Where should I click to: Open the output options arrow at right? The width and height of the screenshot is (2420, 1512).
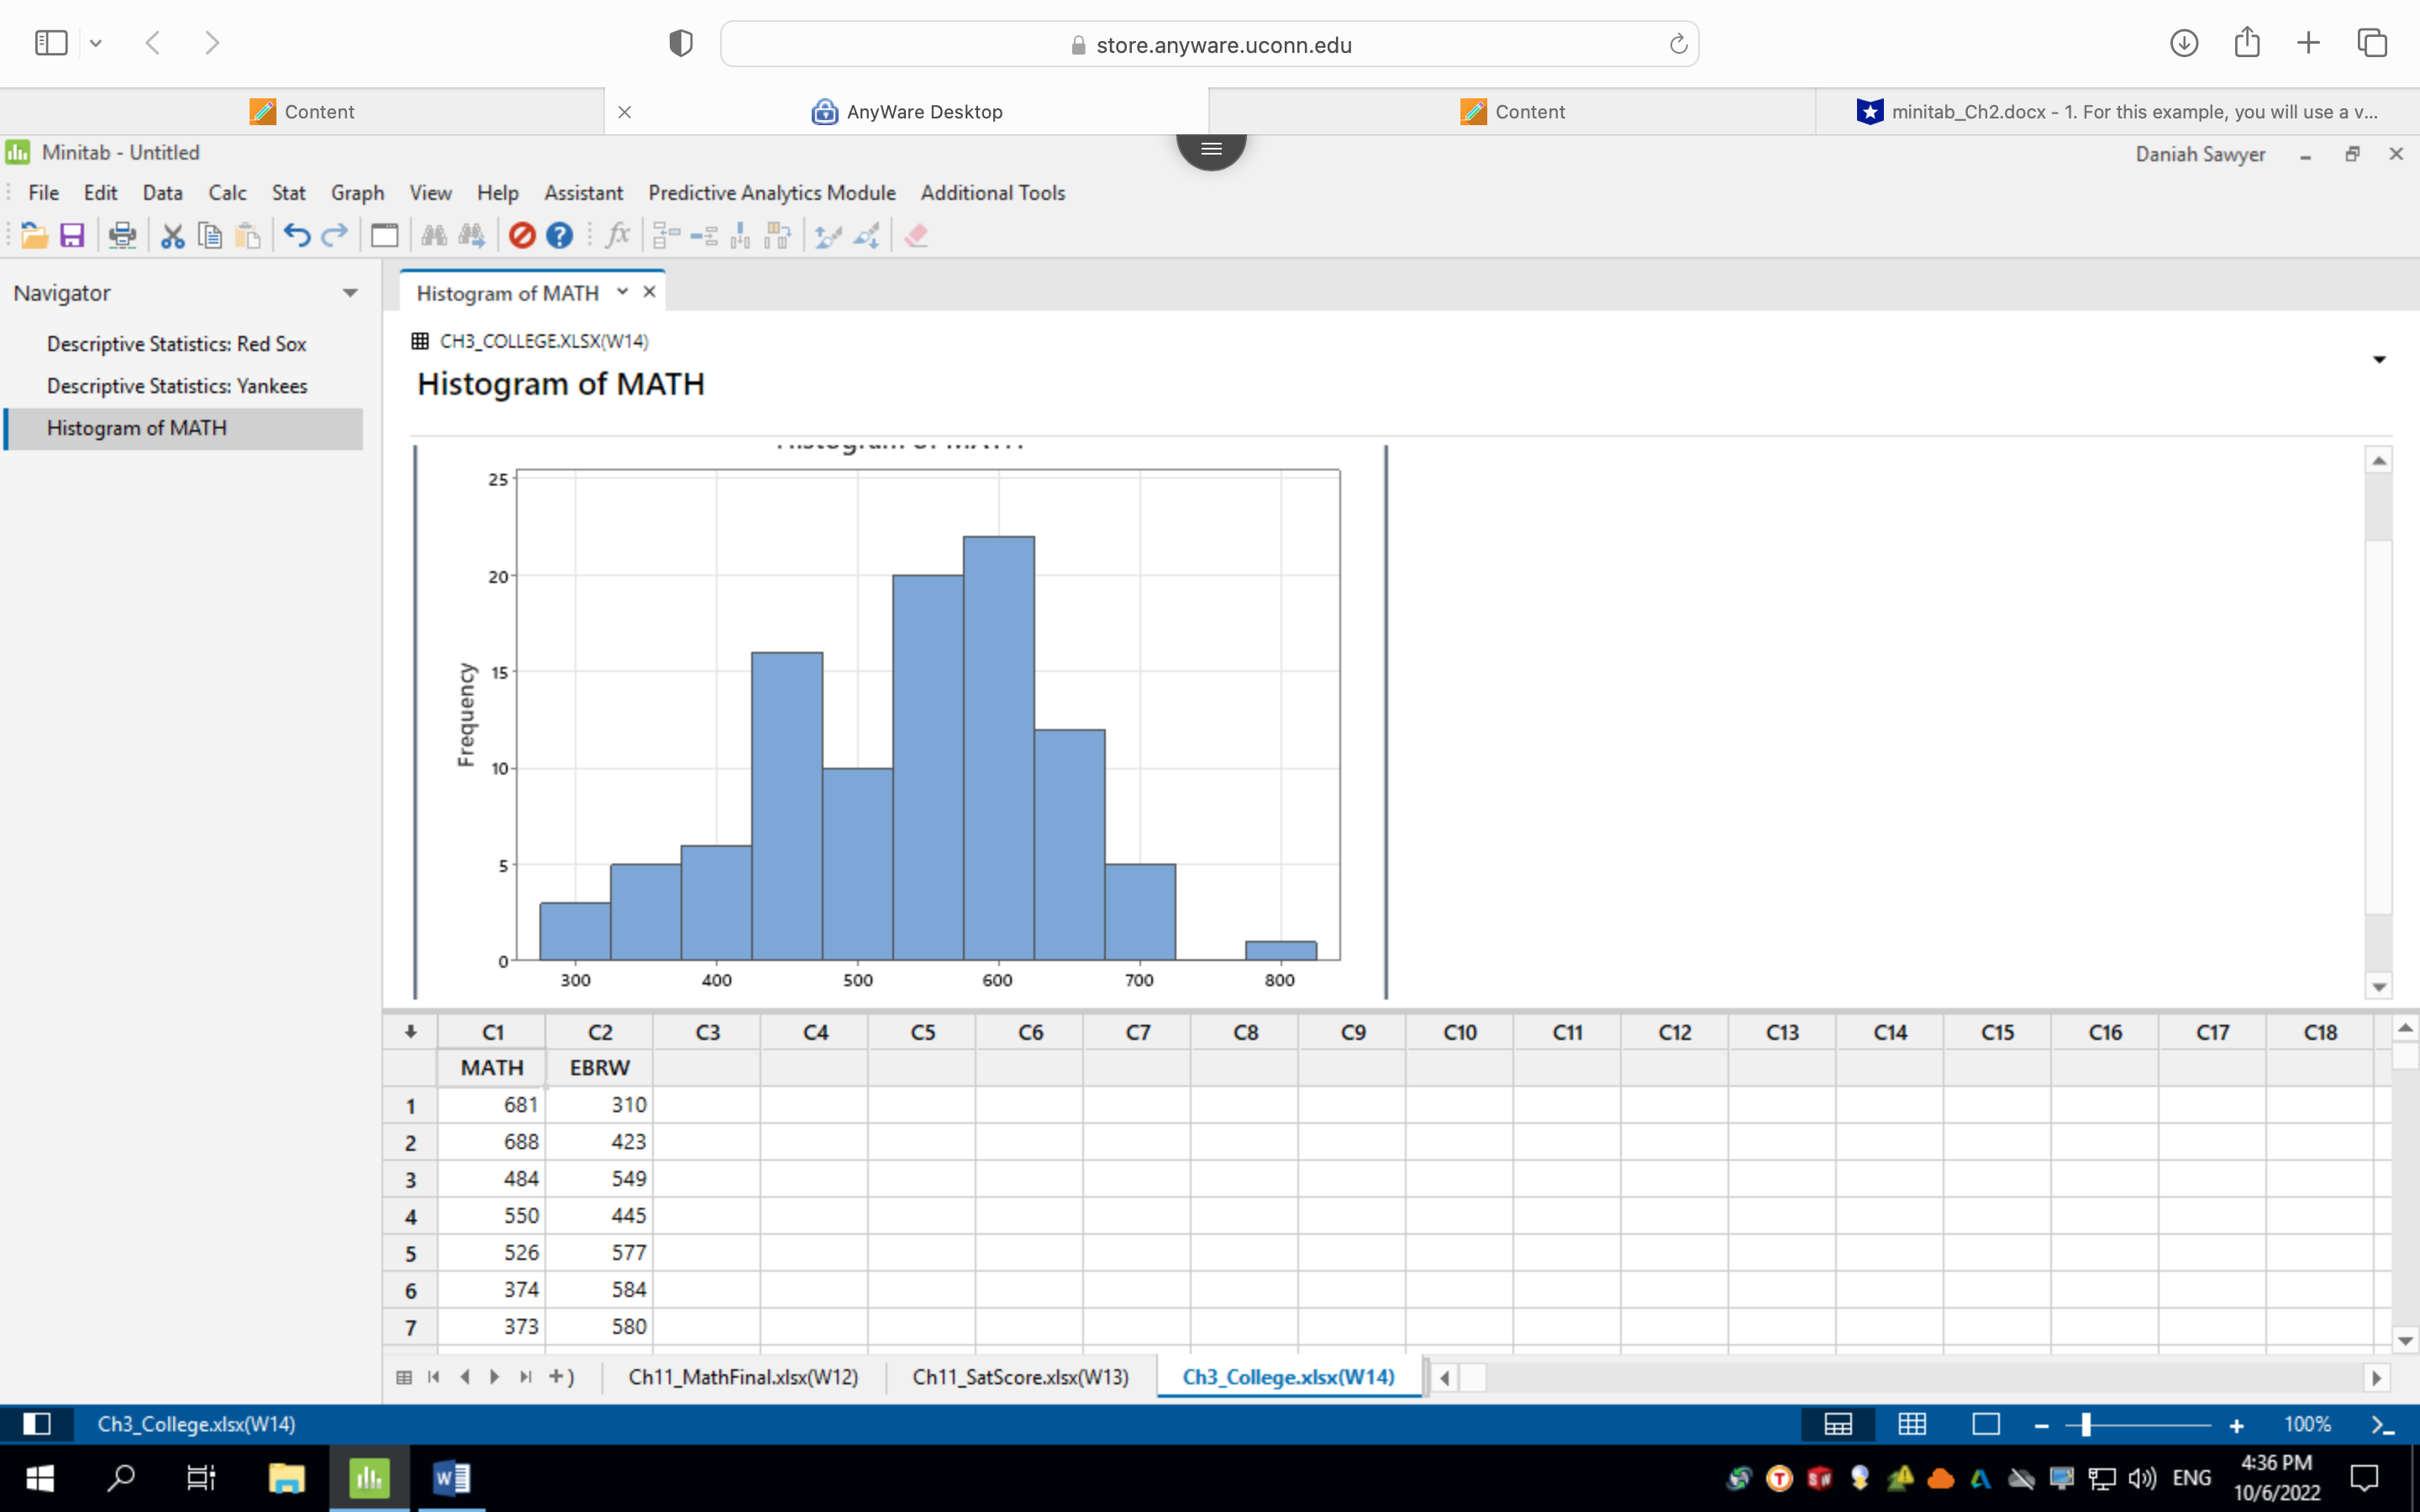point(2379,360)
